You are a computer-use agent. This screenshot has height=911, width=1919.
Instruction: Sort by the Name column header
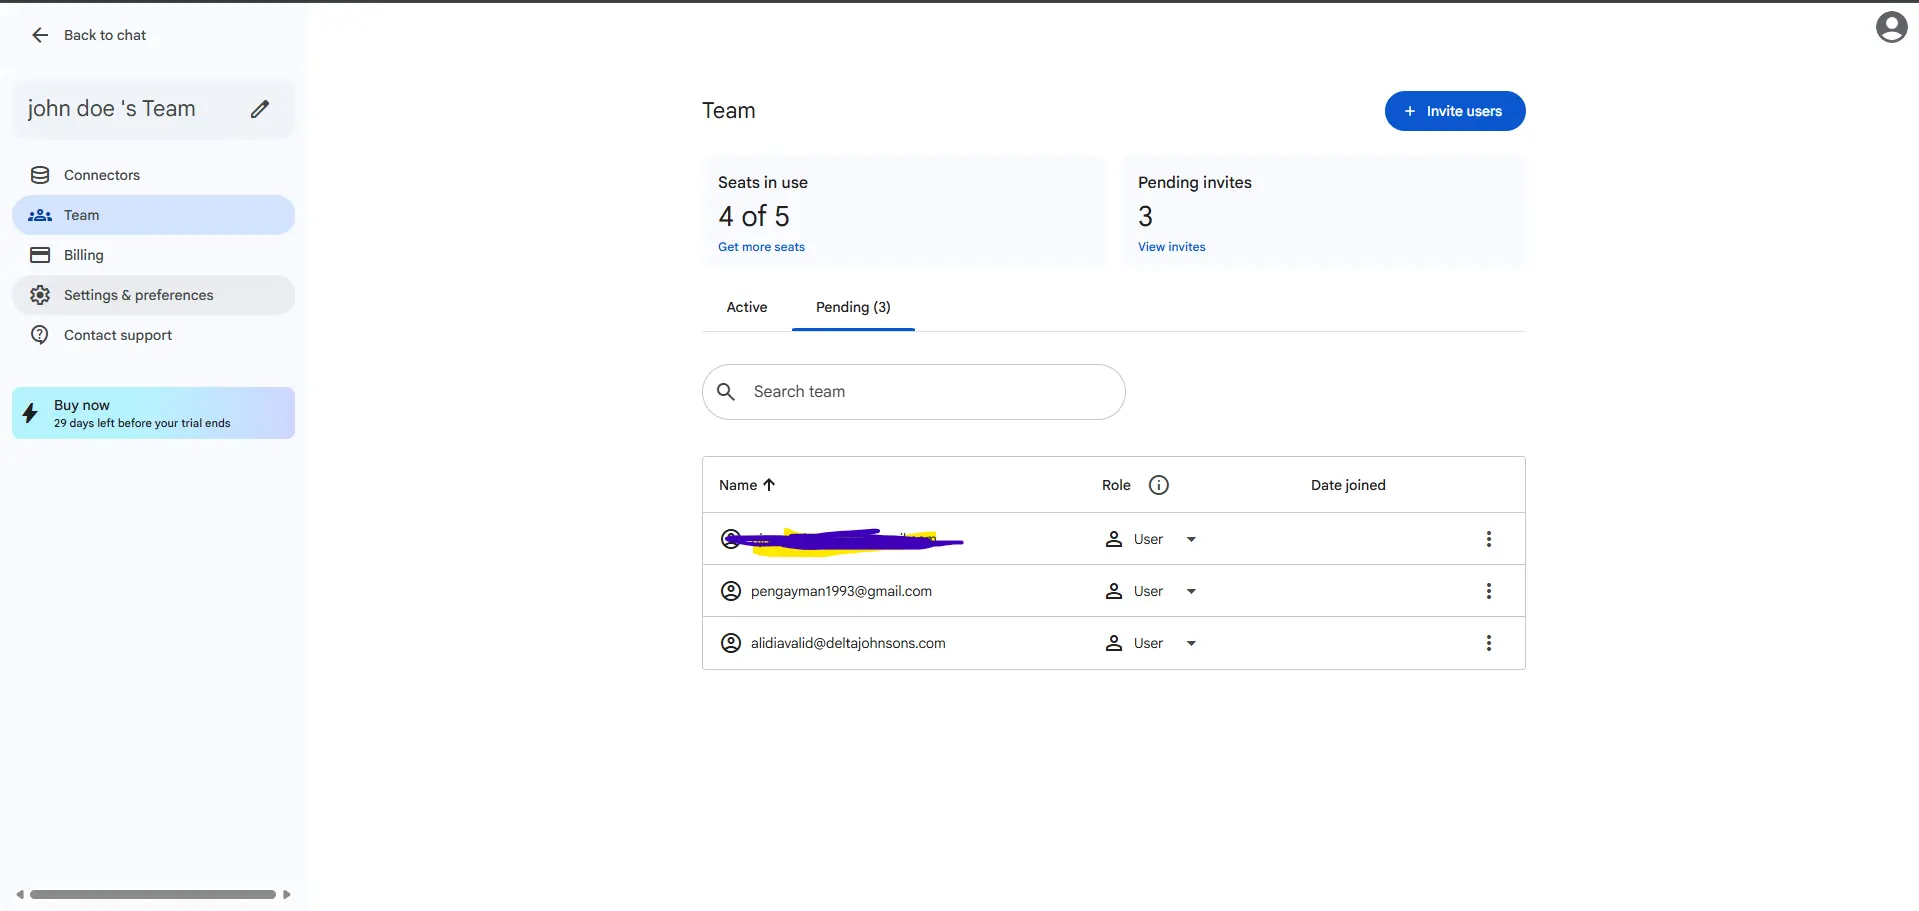tap(738, 485)
